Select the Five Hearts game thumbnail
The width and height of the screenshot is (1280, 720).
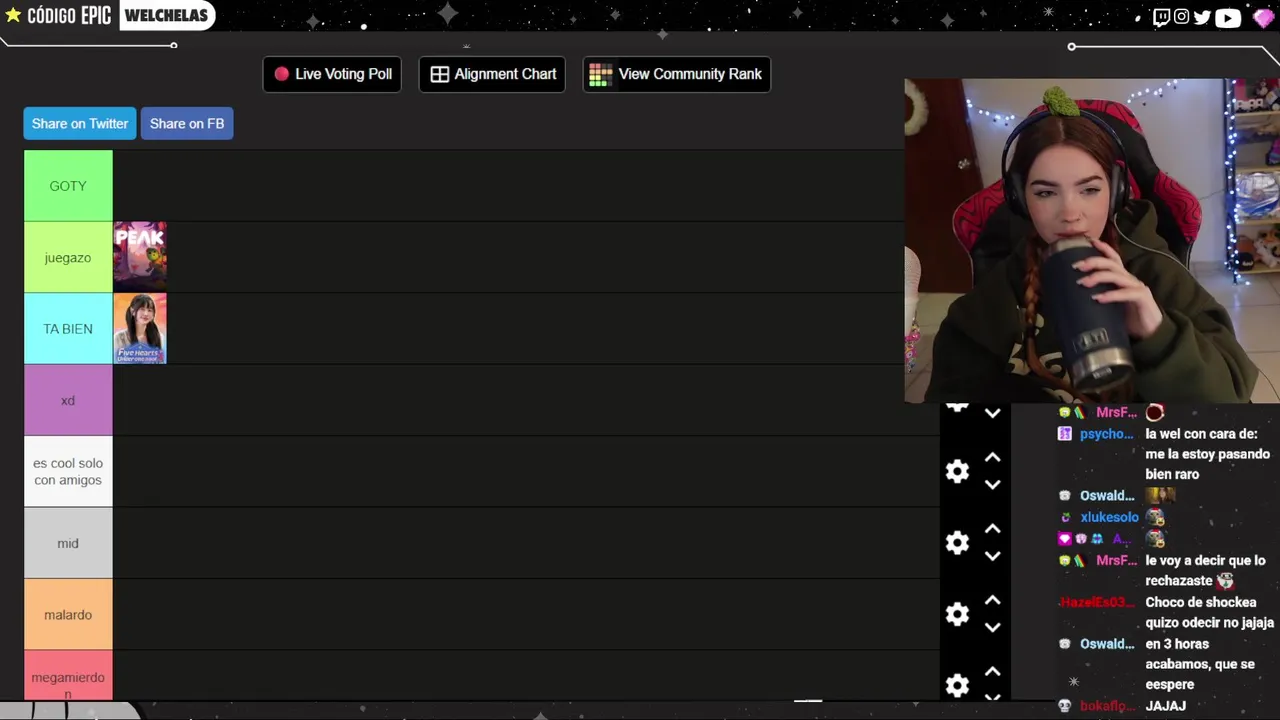(x=140, y=329)
